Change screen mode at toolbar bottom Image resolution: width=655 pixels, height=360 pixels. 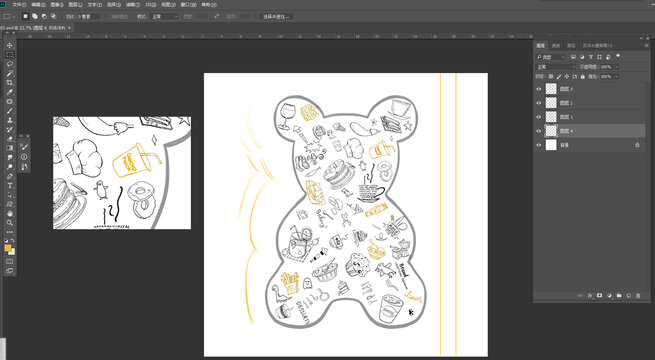(10, 271)
